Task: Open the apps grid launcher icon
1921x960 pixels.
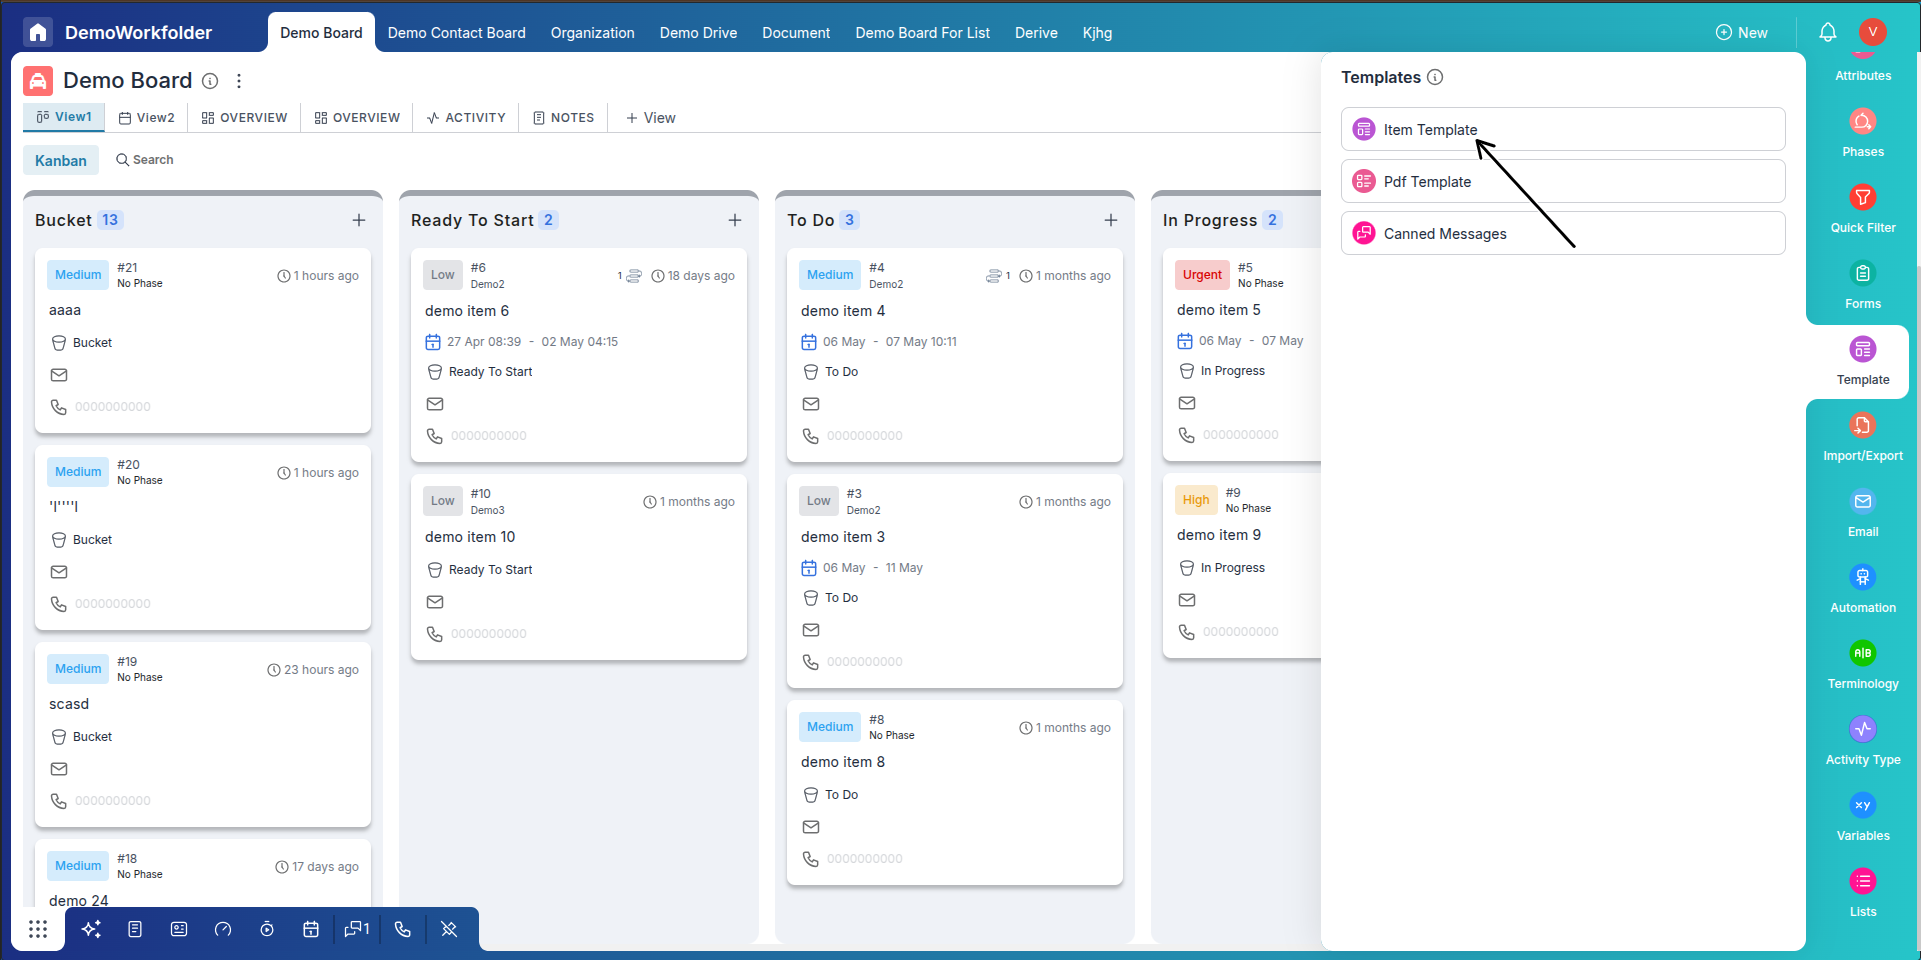Action: [38, 929]
